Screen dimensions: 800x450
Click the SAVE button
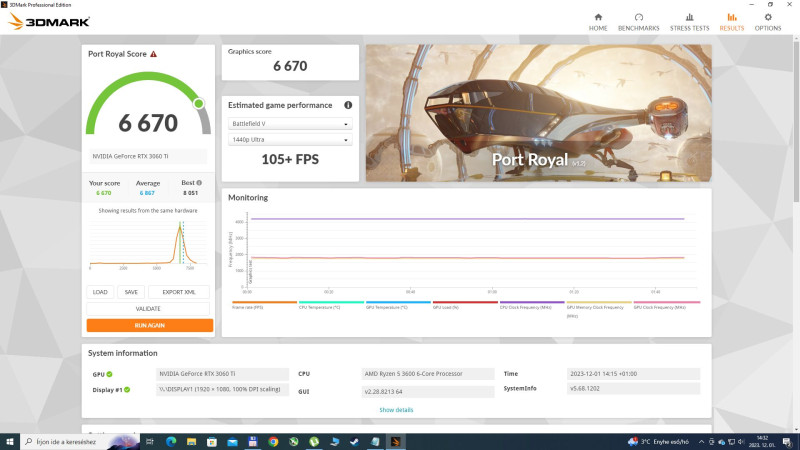[x=131, y=292]
